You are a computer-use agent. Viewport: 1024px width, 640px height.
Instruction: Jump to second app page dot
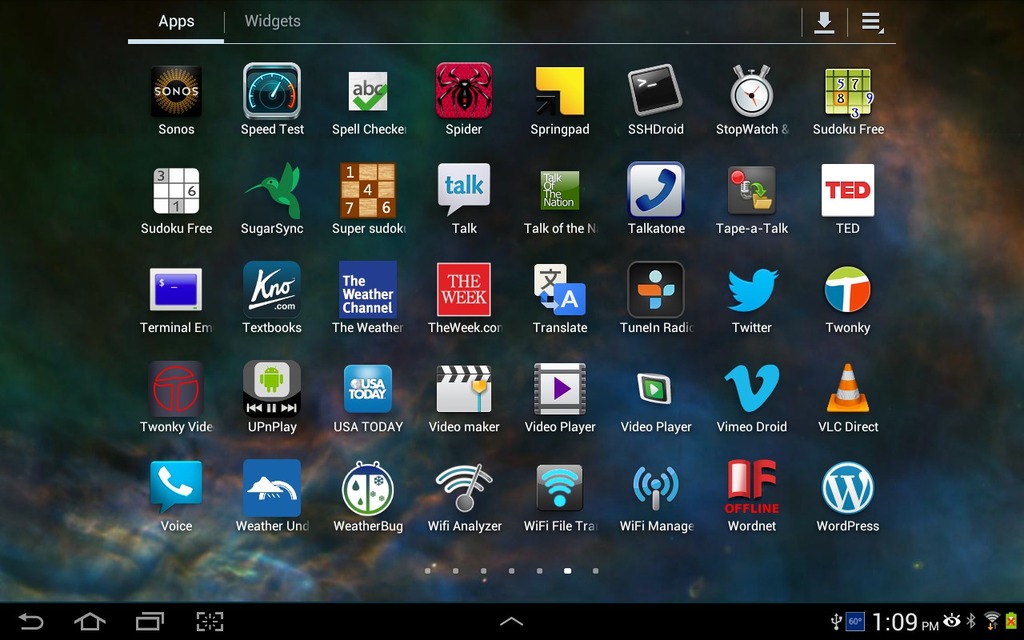456,571
